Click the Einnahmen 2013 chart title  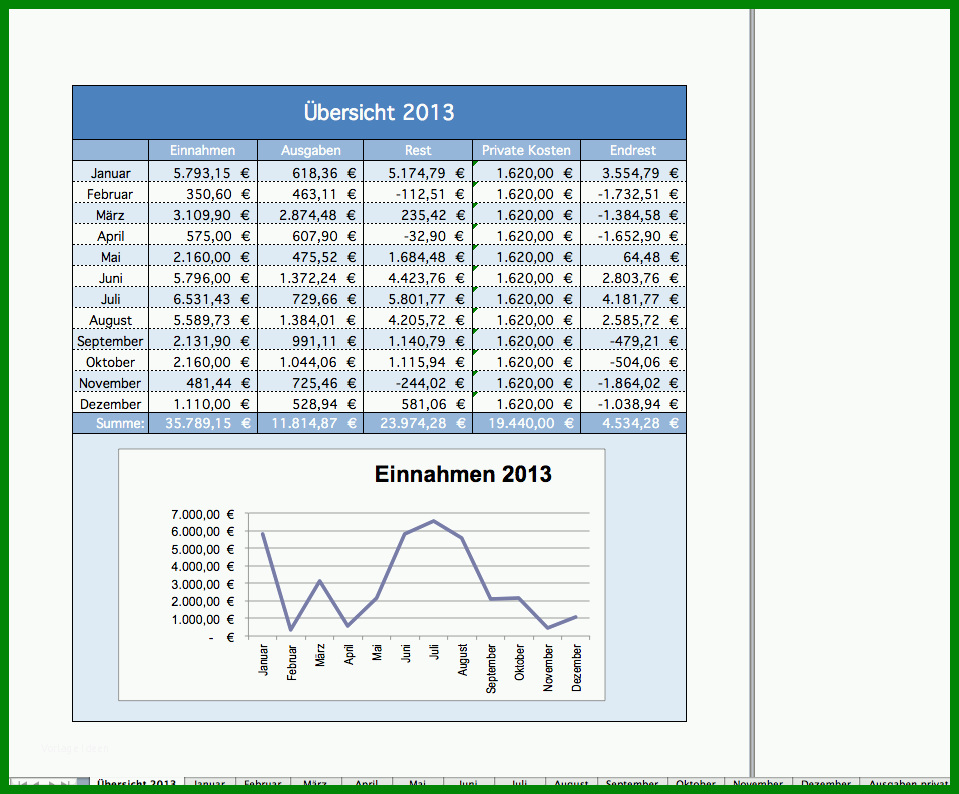click(x=463, y=474)
